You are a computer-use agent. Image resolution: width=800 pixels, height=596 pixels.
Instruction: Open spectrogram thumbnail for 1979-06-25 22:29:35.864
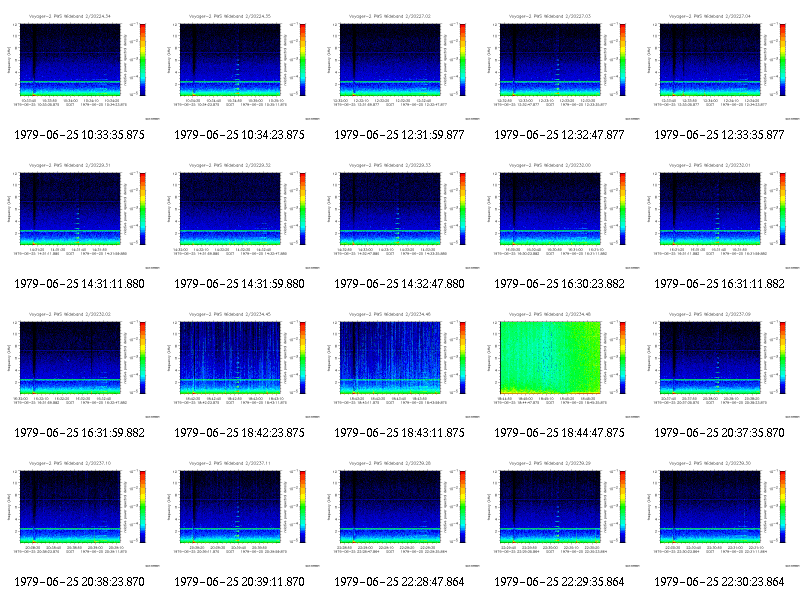[x=560, y=513]
